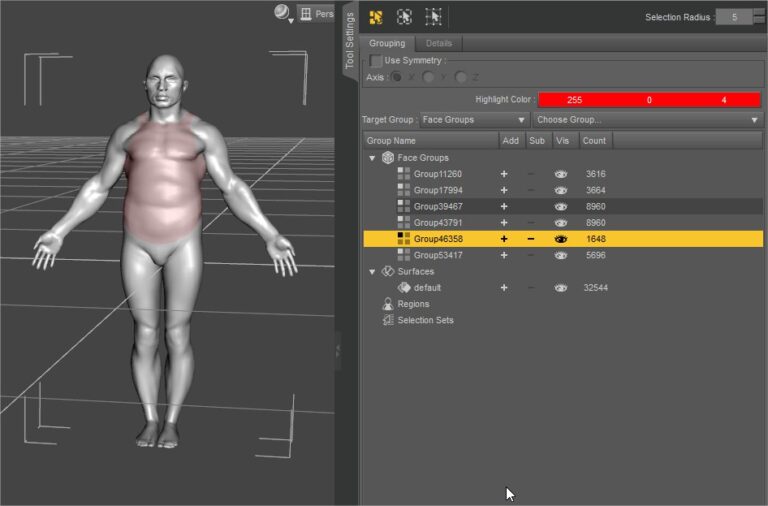The height and width of the screenshot is (506, 768).
Task: Add selection to Group43791 with plus
Action: pos(504,222)
